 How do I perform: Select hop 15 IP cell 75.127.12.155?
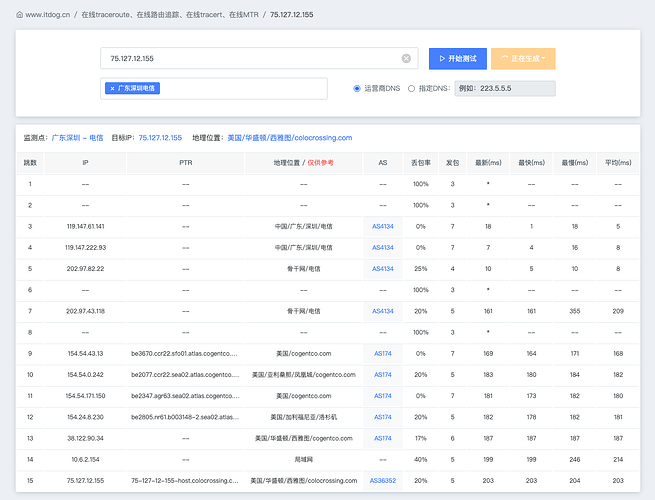85,481
